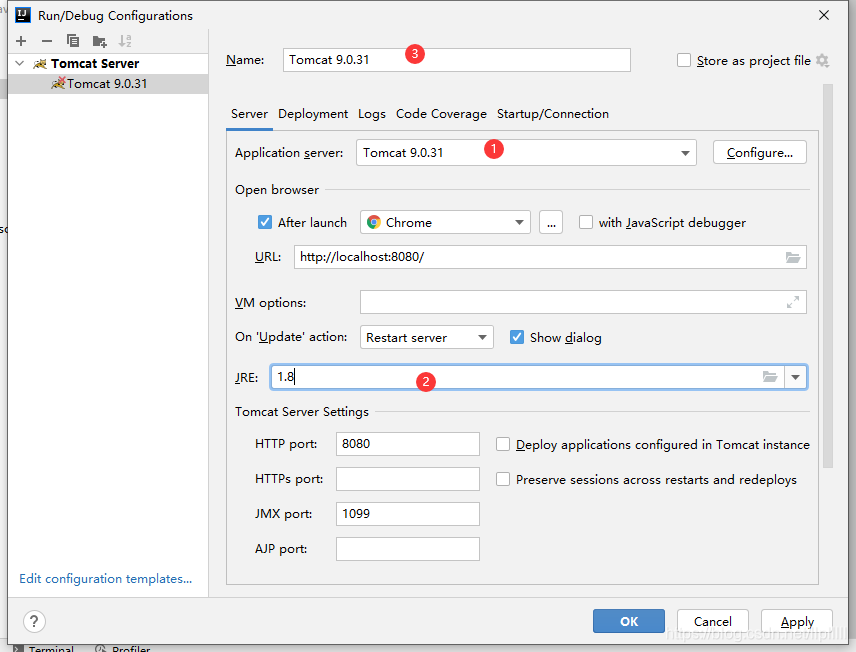Open the Chrome browser selection dropdown
856x652 pixels.
445,222
